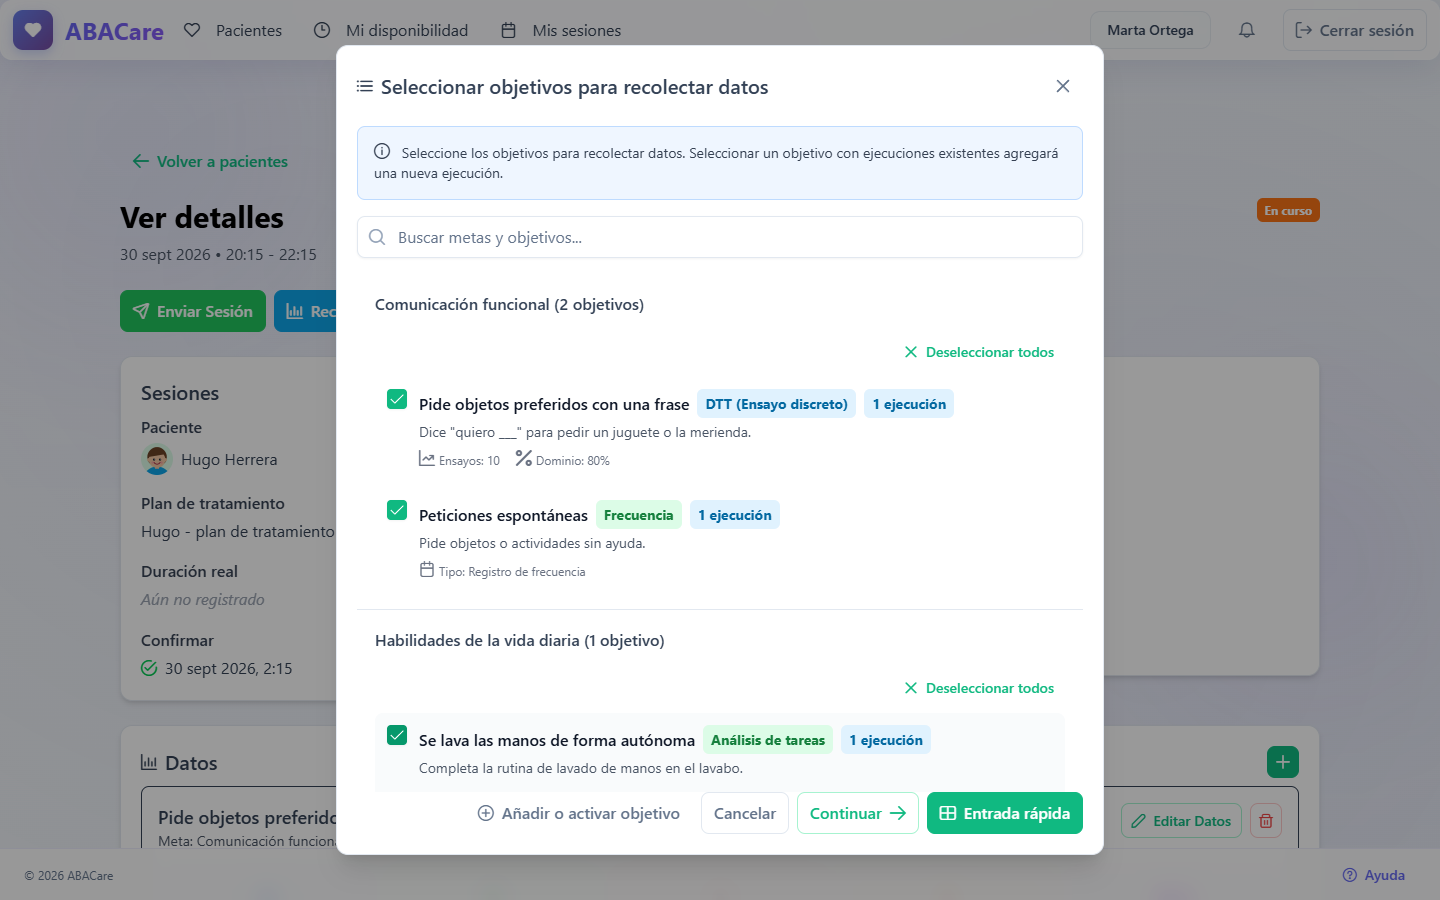Click the En curso status badge

[x=1288, y=210]
